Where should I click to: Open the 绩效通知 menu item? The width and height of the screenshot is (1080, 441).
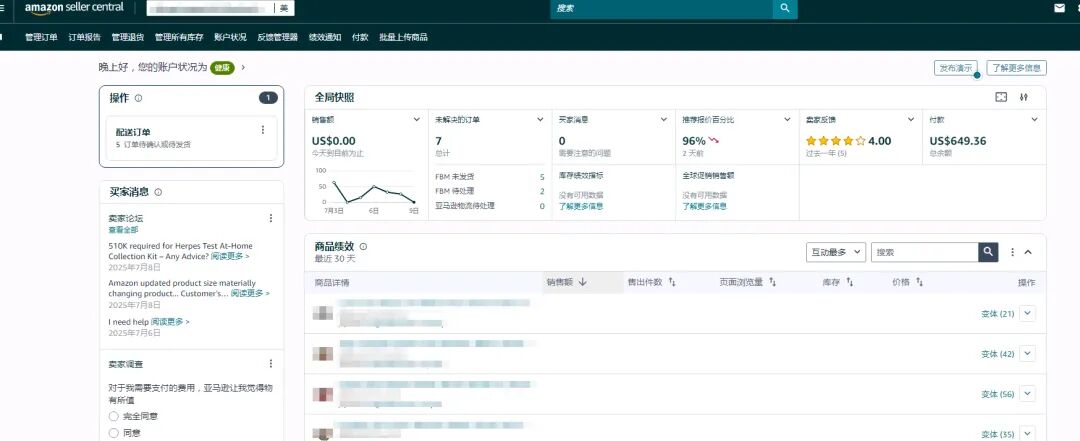324,37
